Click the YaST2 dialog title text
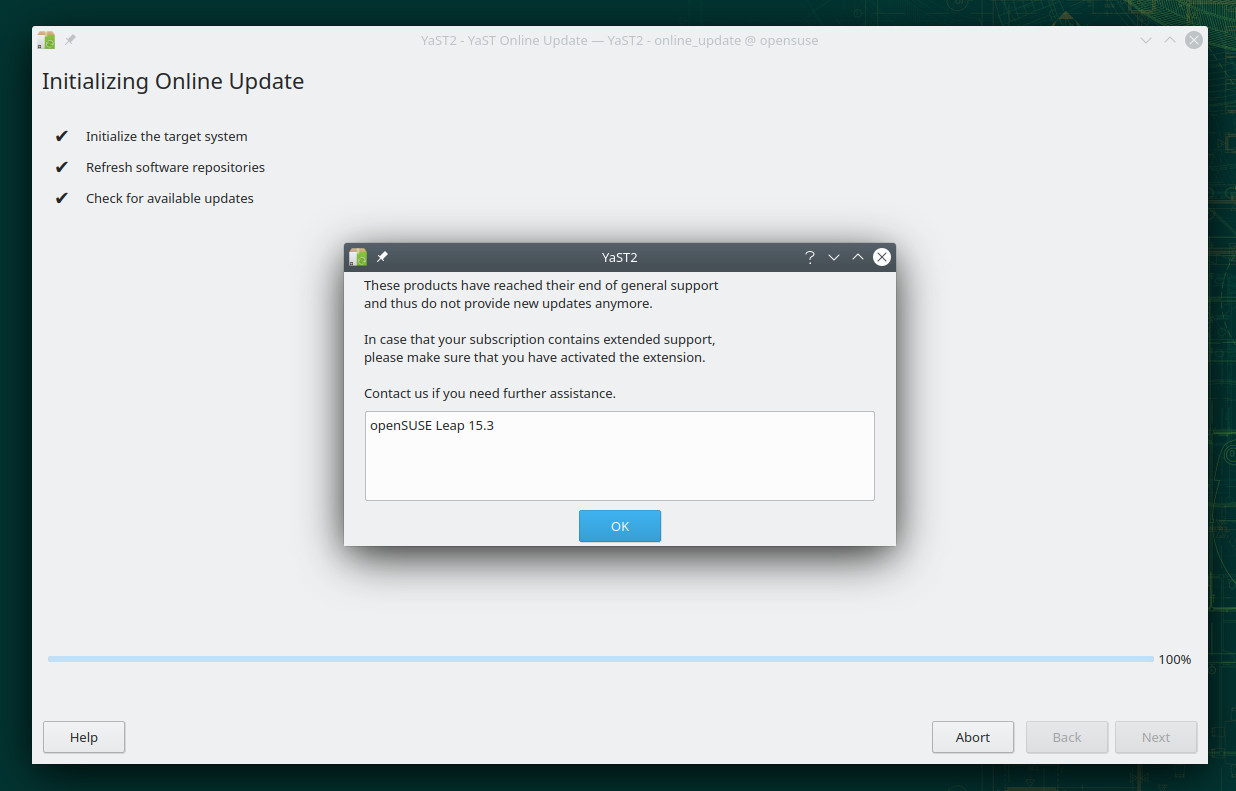1236x791 pixels. click(x=620, y=257)
